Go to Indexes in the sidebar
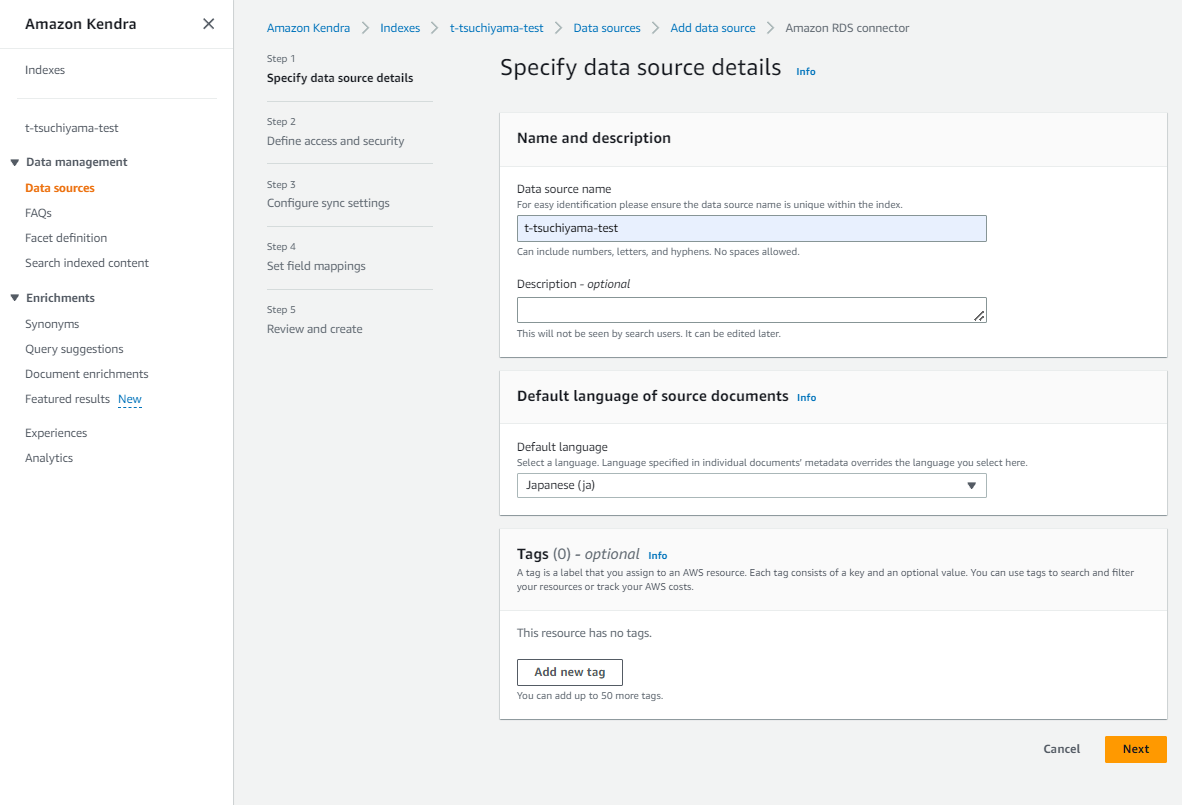The image size is (1182, 805). pyautogui.click(x=45, y=70)
